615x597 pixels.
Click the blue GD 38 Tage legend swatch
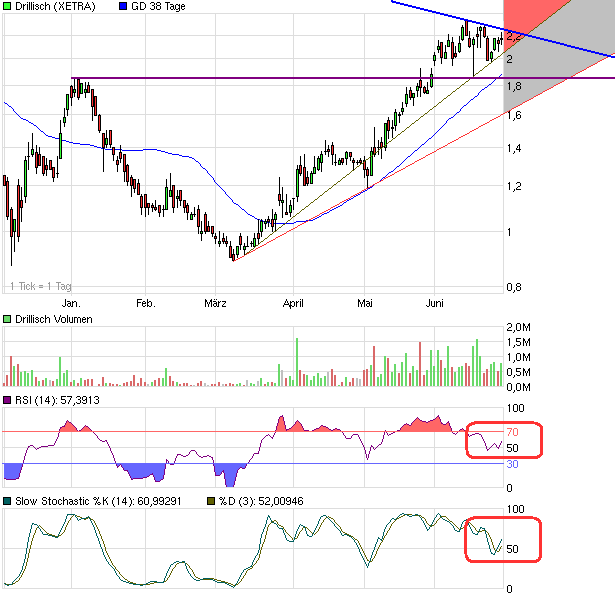[x=123, y=6]
